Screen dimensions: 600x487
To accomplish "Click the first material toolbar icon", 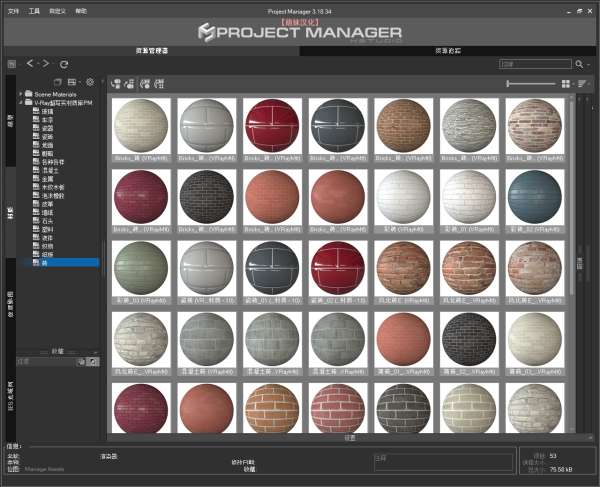I will click(x=116, y=83).
